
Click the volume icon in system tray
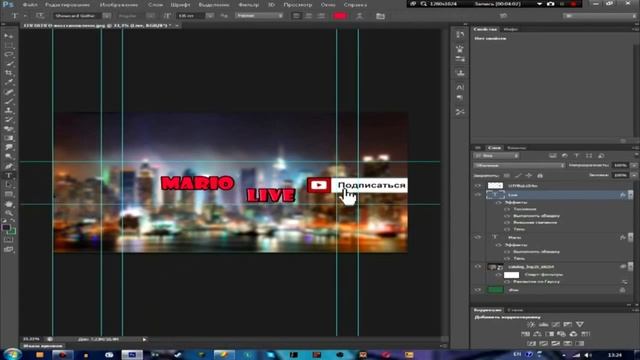[588, 355]
